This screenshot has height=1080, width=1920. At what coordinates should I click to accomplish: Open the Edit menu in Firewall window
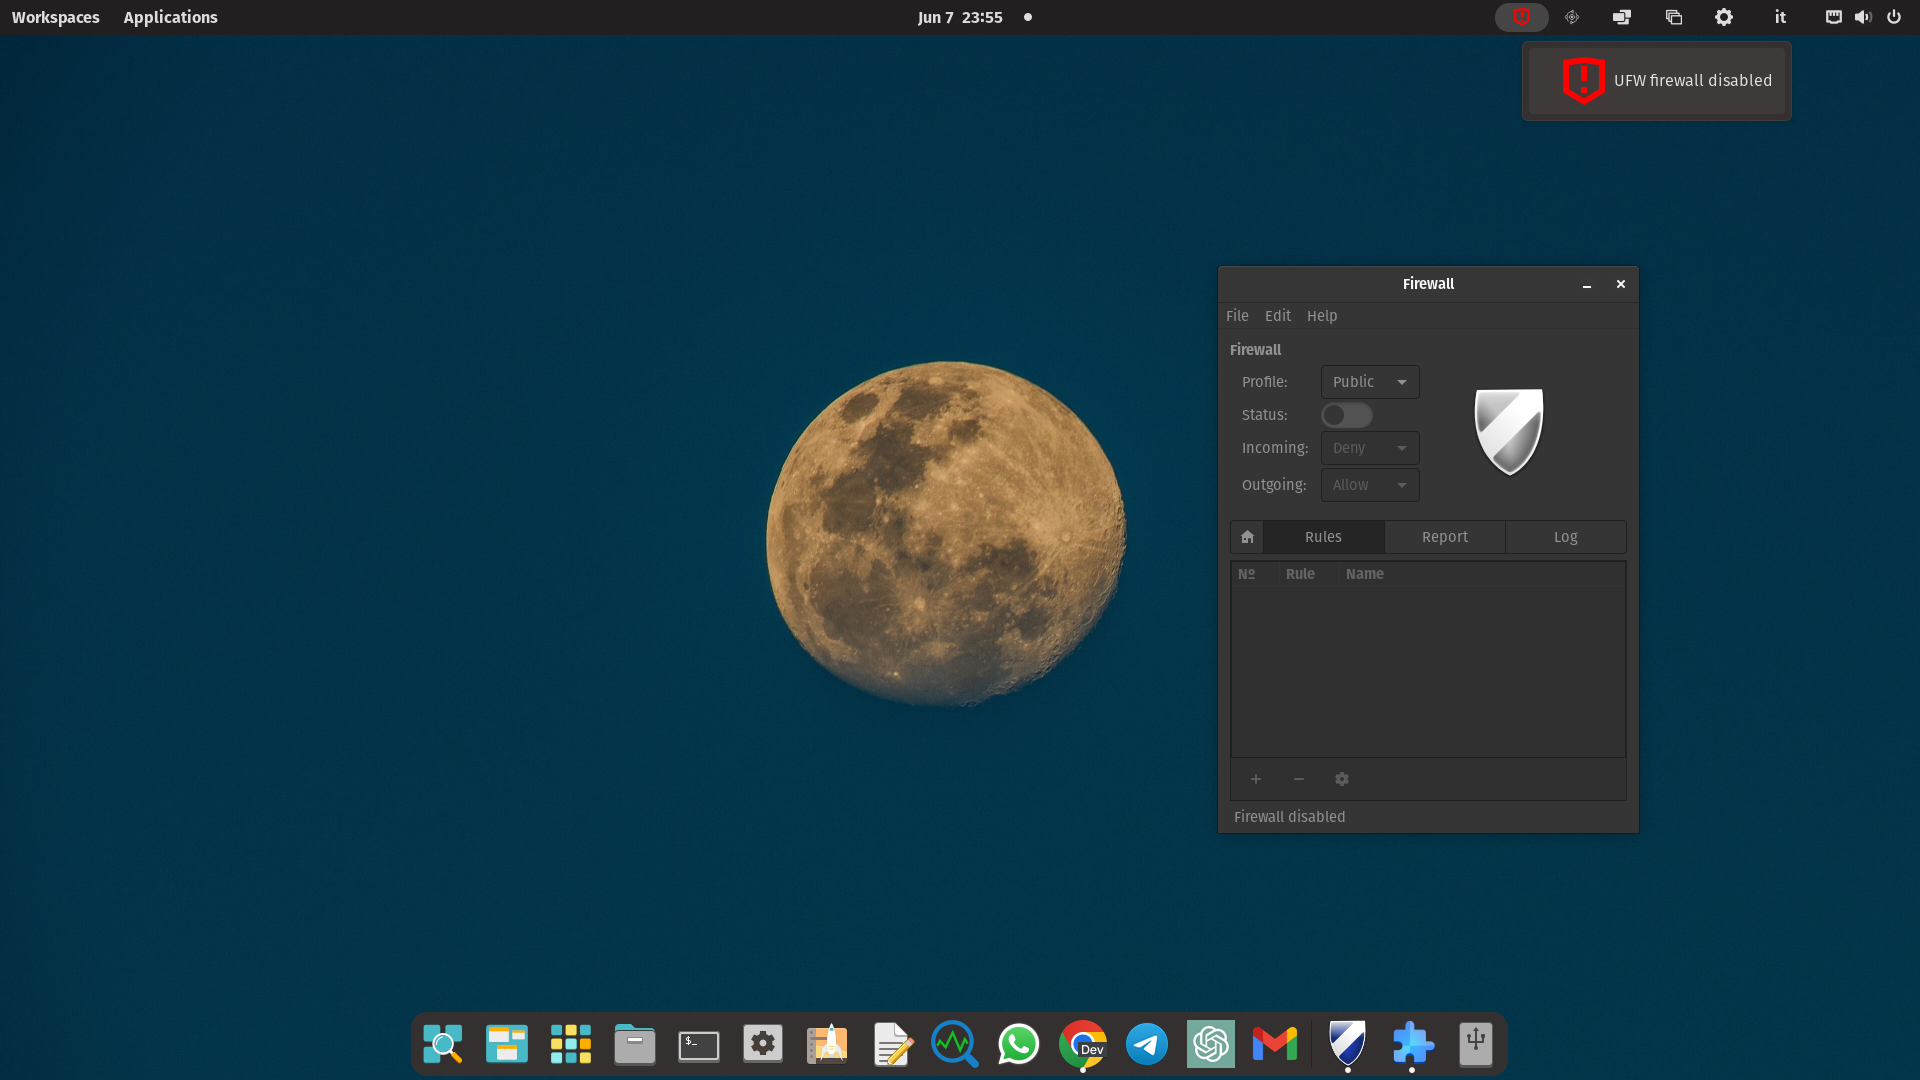coord(1277,316)
